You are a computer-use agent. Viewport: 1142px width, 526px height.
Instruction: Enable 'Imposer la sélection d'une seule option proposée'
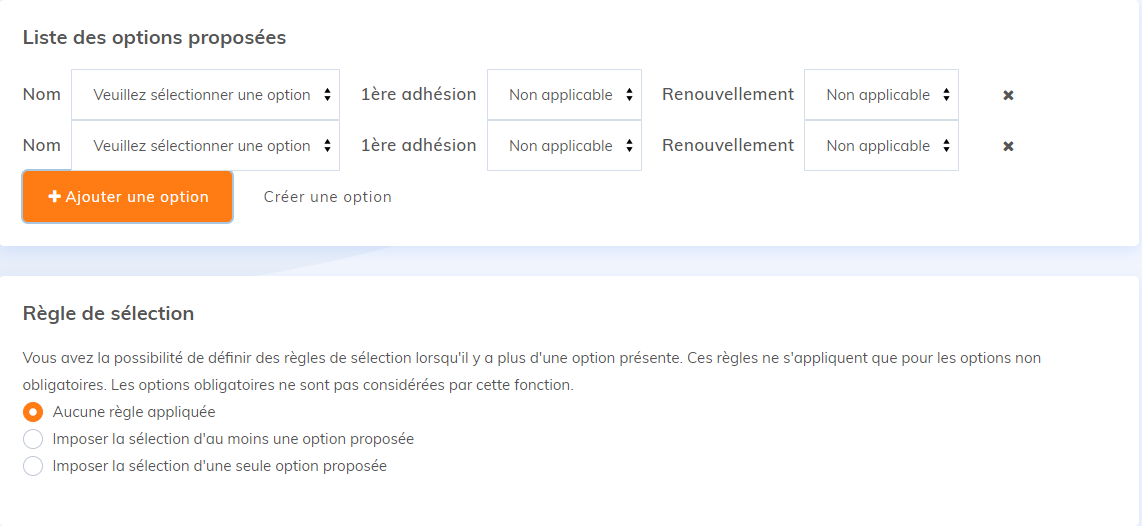point(33,466)
